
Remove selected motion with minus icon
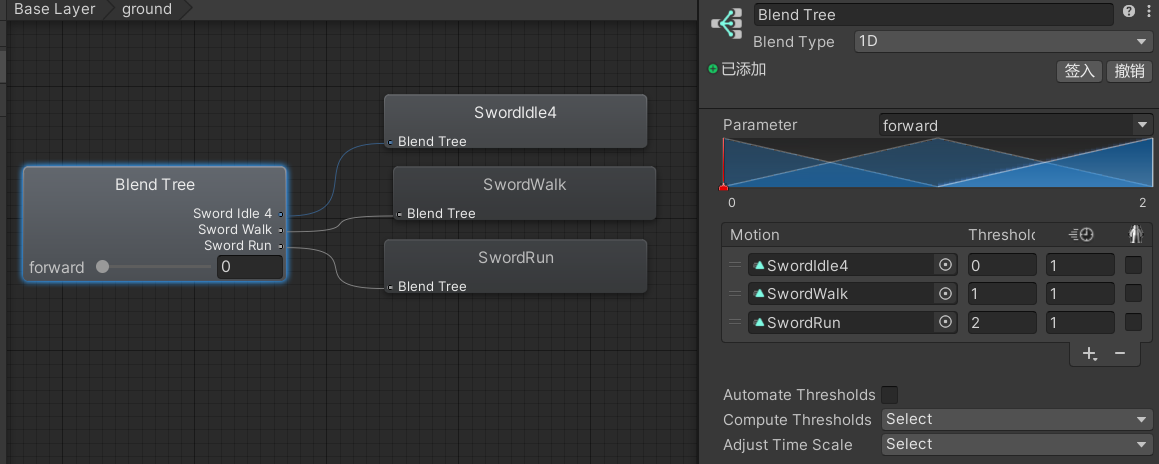1120,354
